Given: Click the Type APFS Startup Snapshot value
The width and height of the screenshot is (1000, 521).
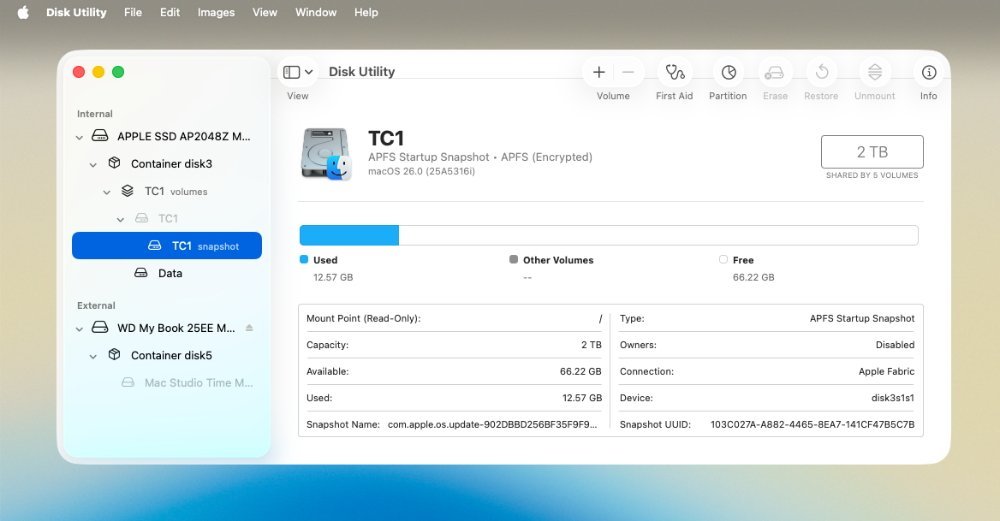Looking at the screenshot, I should [862, 318].
